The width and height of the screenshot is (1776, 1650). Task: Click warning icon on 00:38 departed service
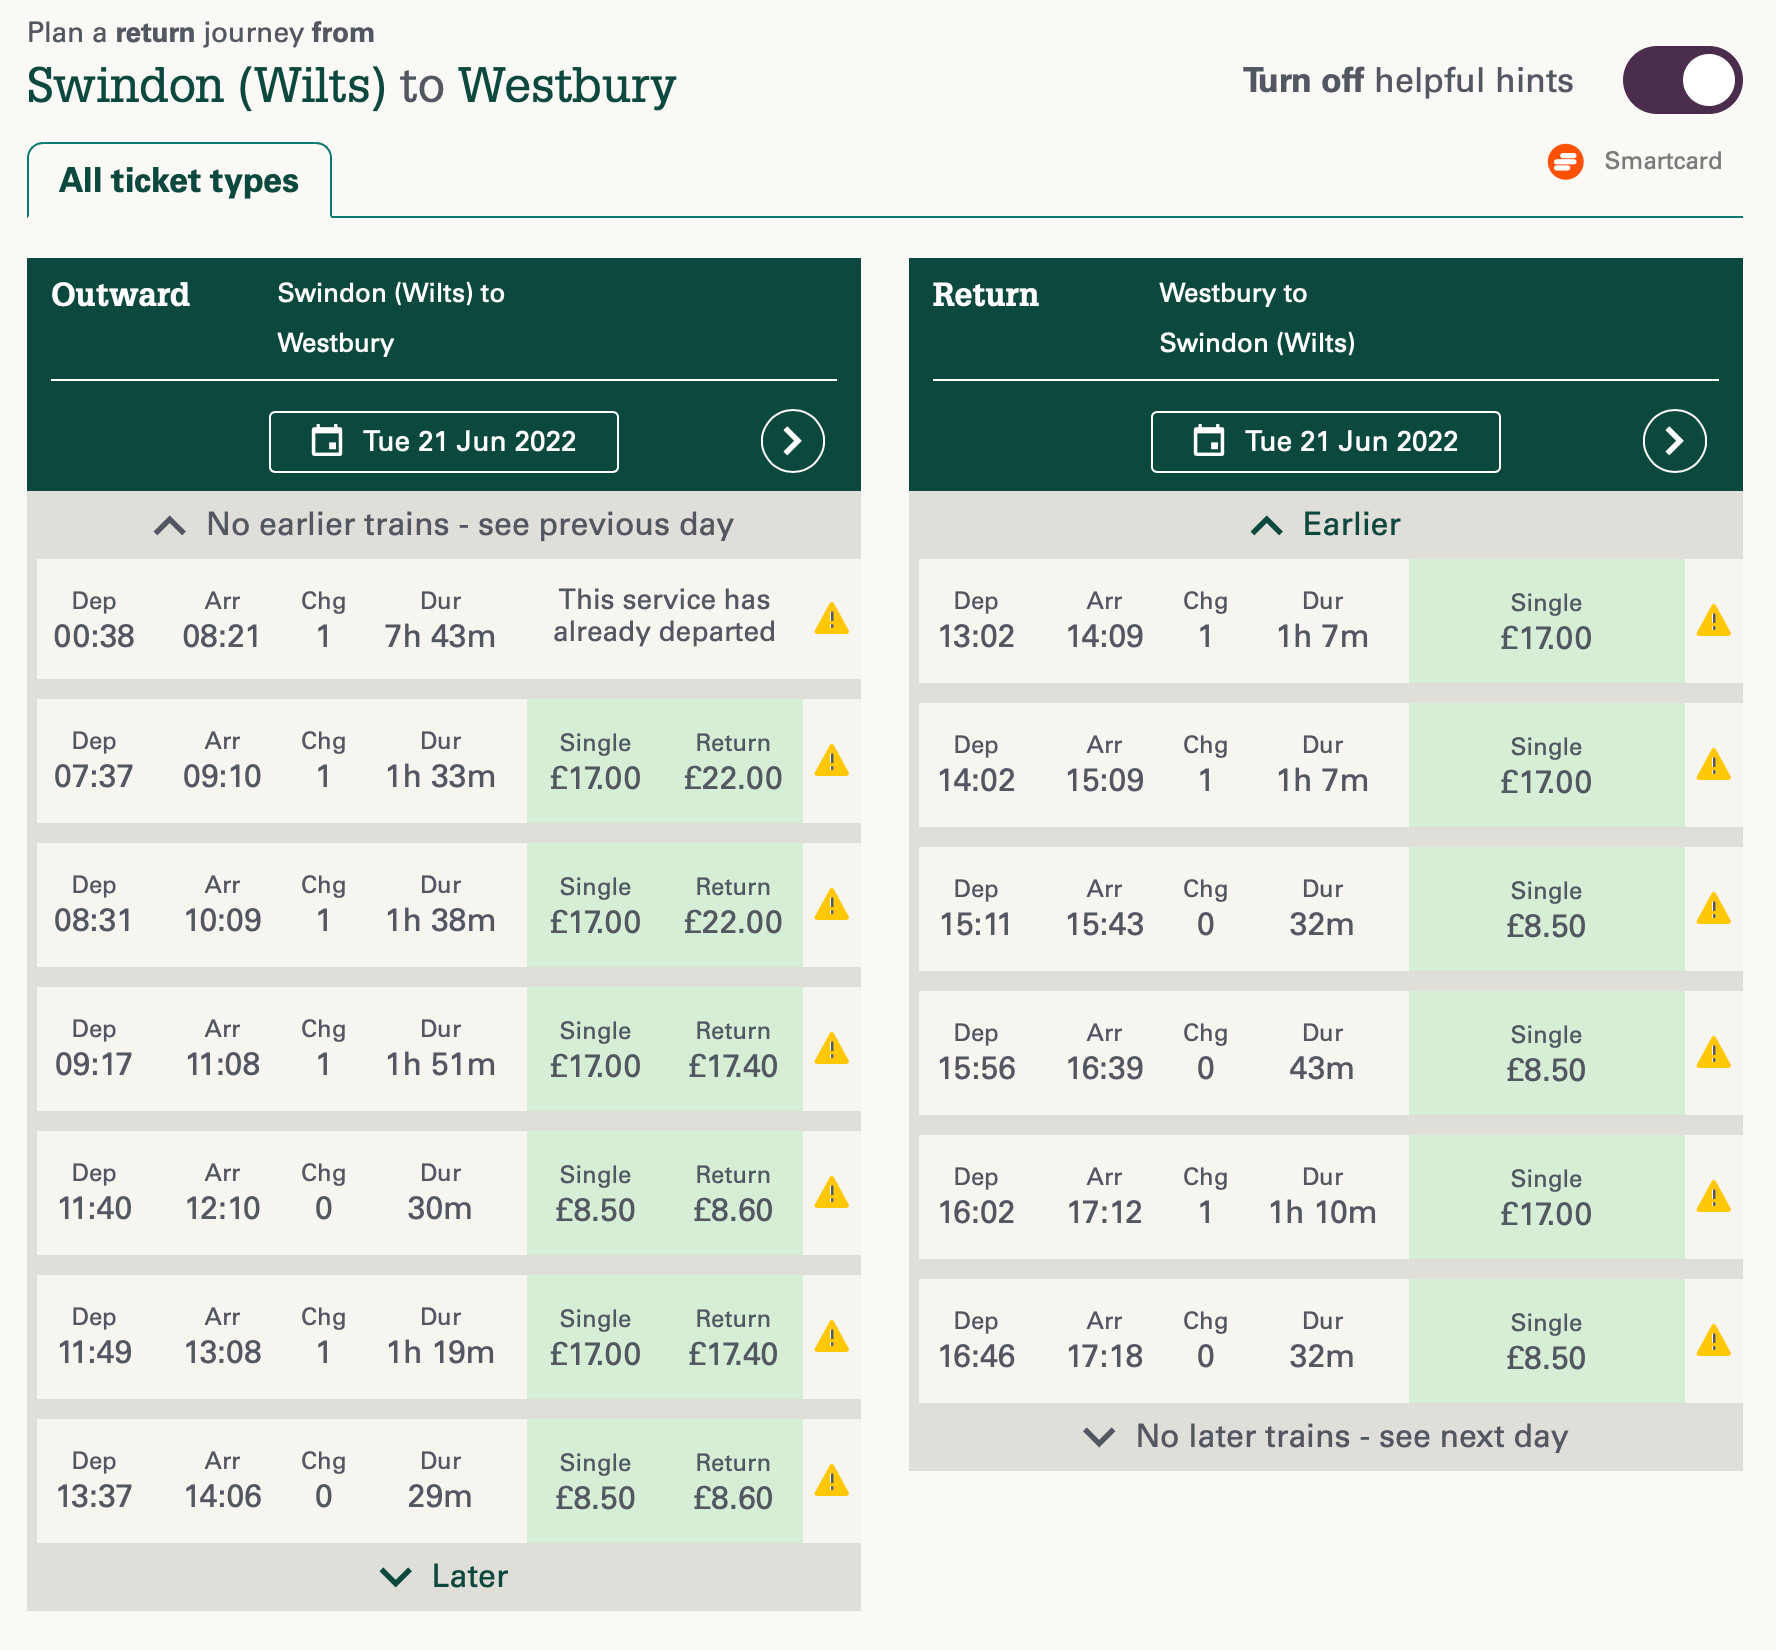click(x=831, y=619)
